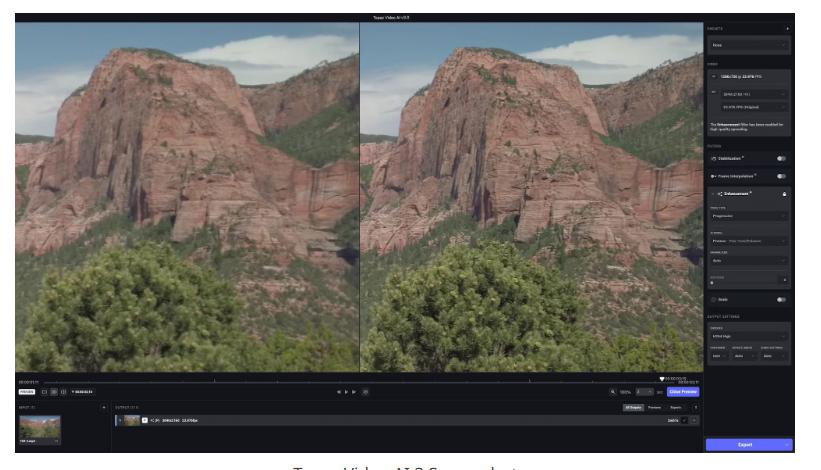Click the Close Preview button
Viewport: 821px width, 470px height.
(683, 391)
